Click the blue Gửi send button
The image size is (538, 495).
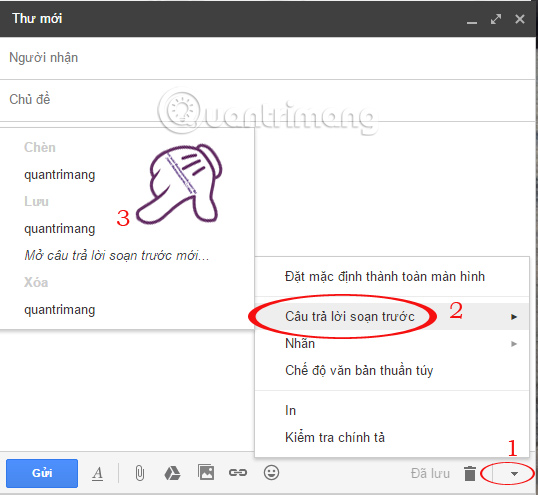(x=42, y=473)
